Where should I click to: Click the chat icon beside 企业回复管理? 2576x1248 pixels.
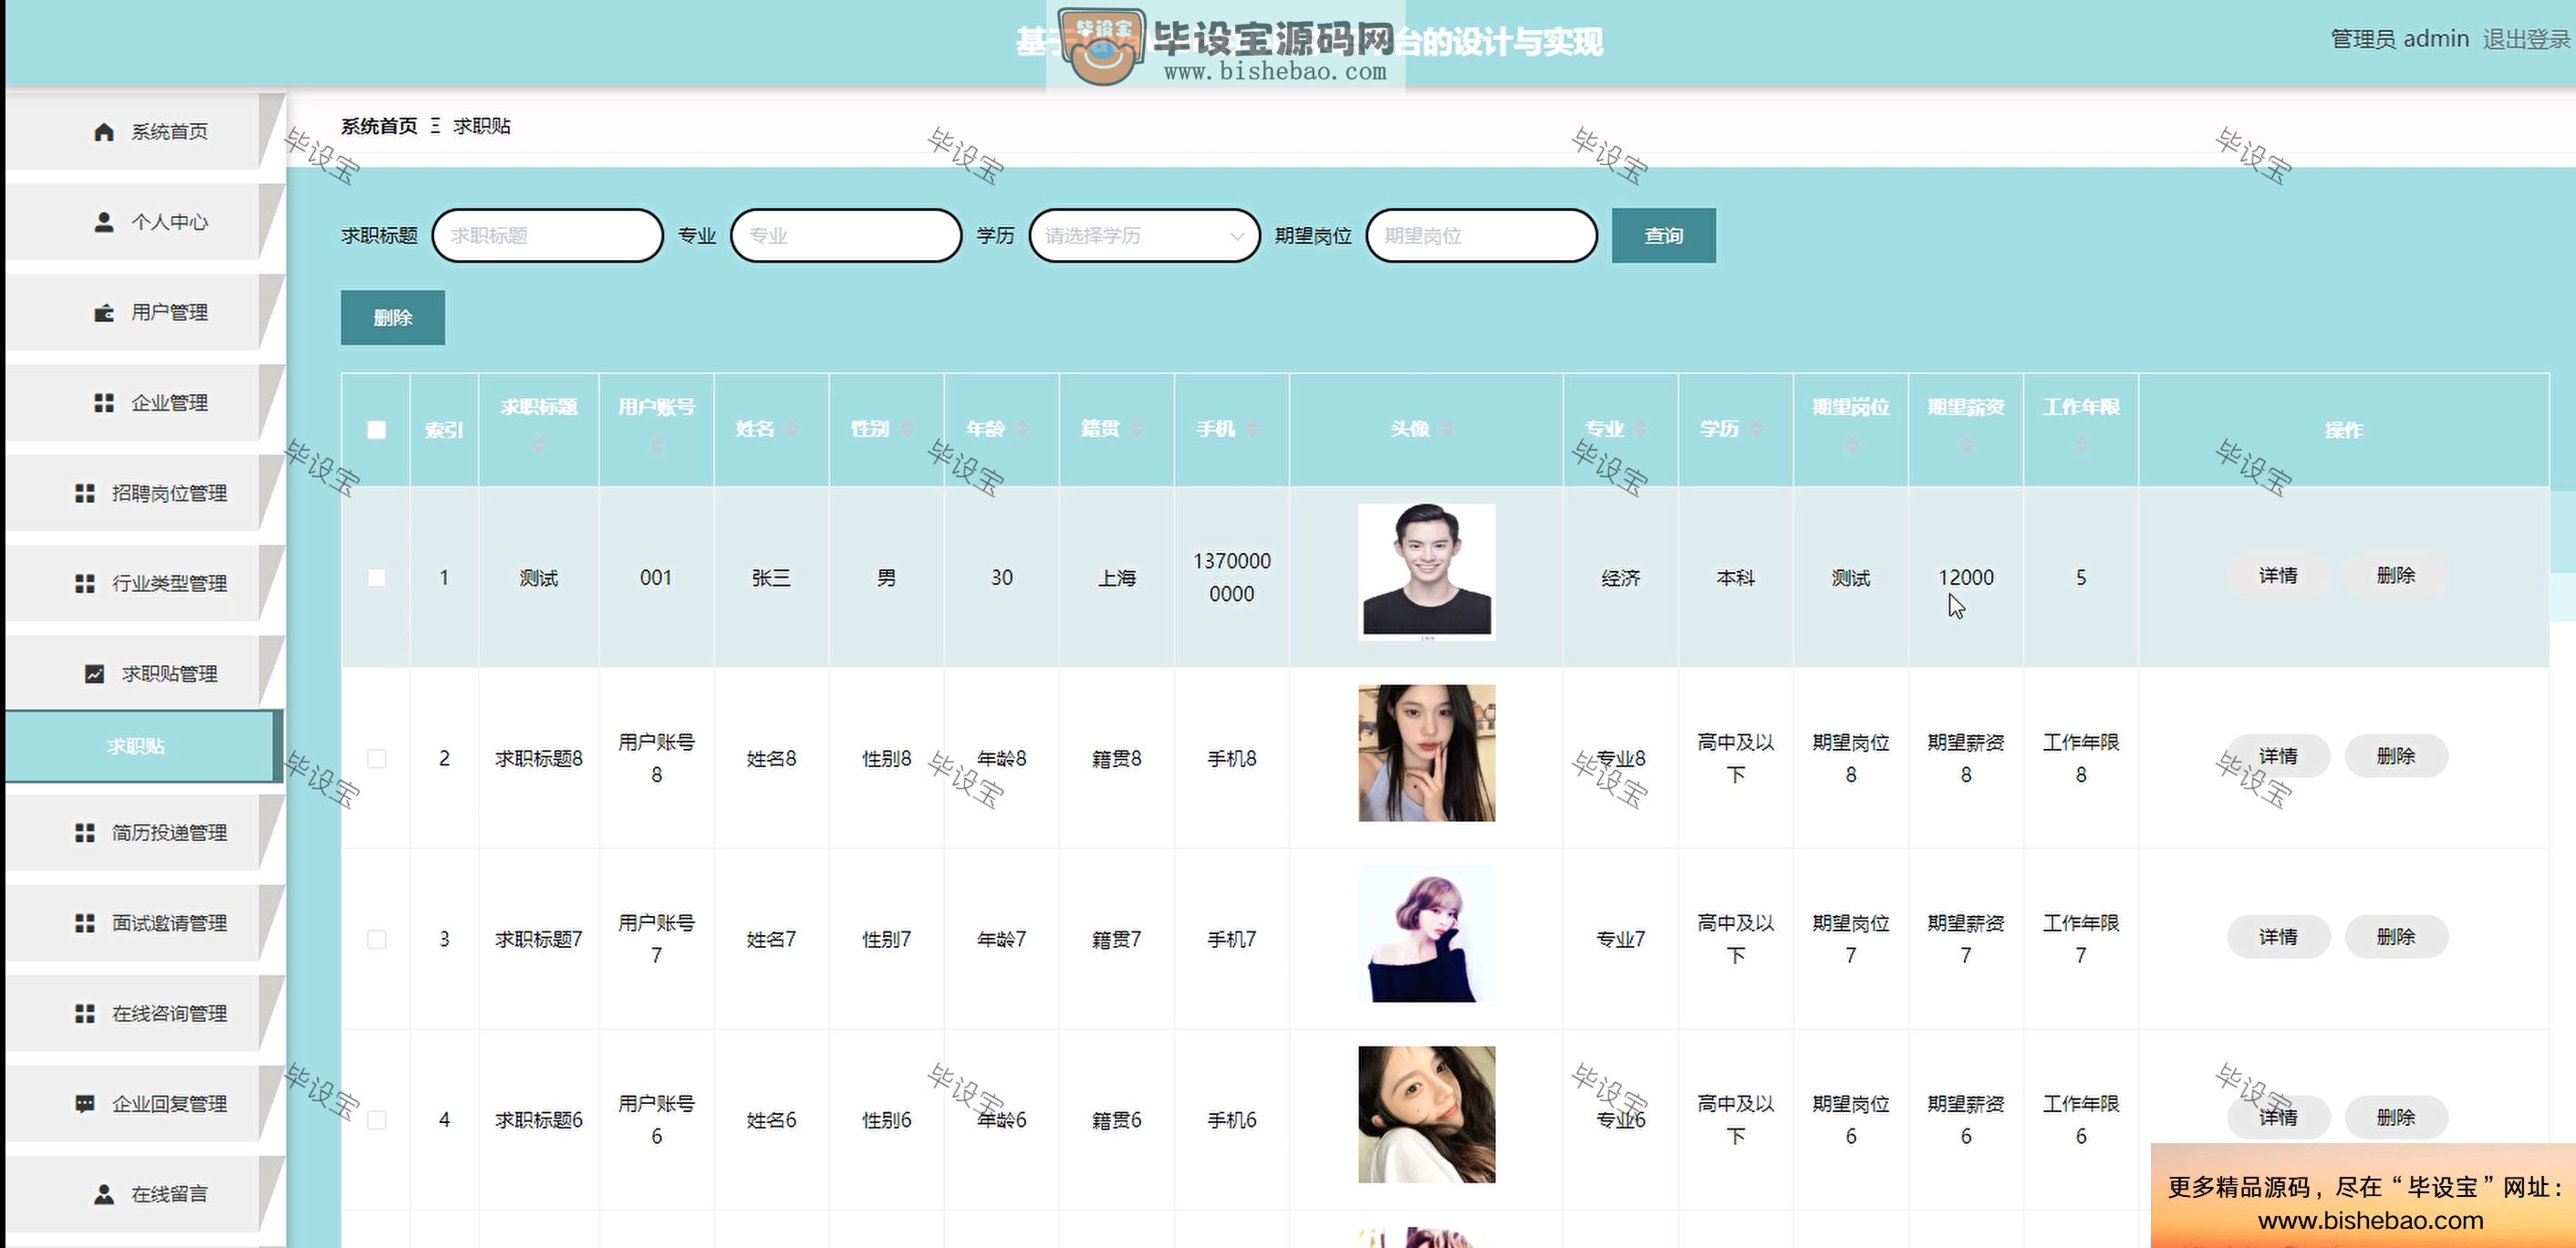click(x=85, y=1104)
